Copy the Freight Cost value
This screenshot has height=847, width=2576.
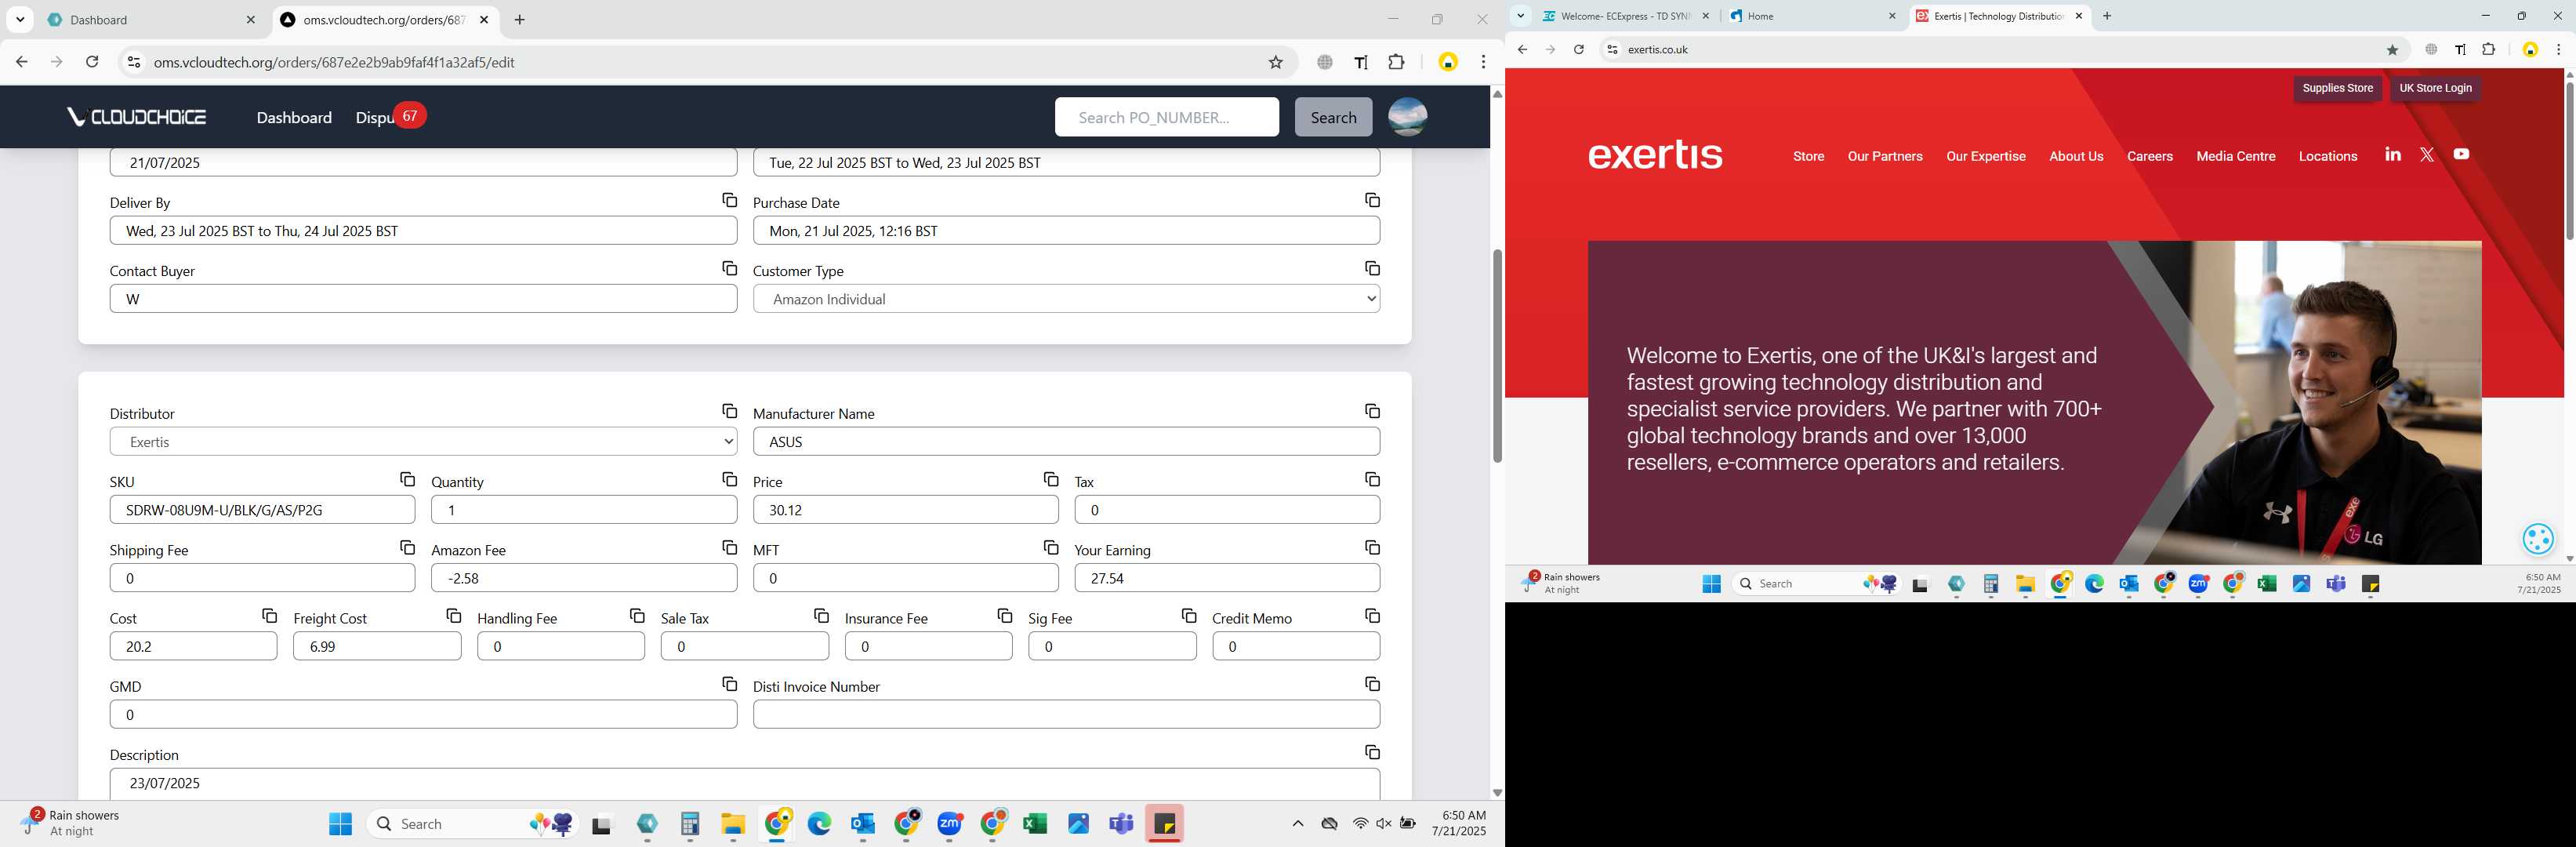pyautogui.click(x=453, y=616)
